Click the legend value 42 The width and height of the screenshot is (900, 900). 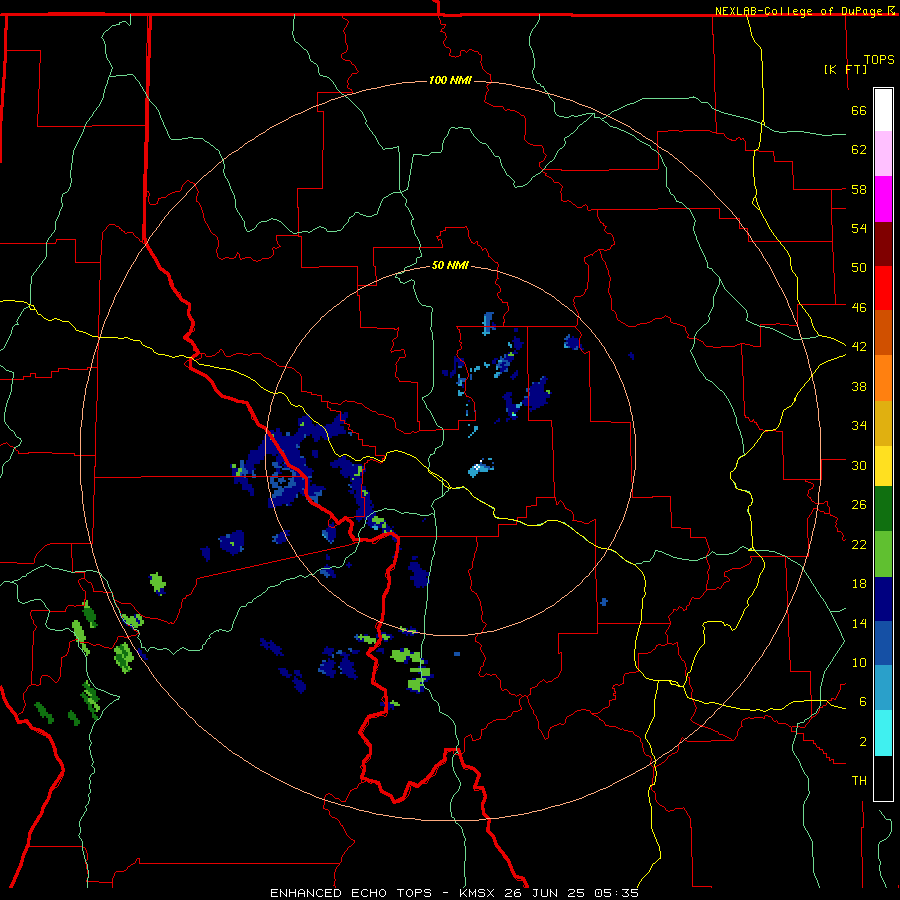[859, 347]
